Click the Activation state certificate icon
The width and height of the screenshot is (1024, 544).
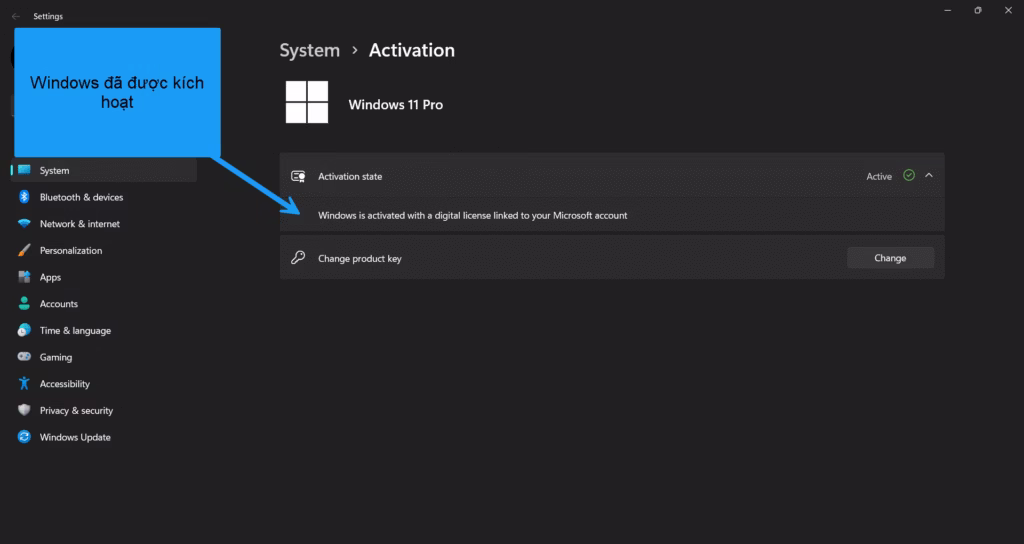point(298,176)
